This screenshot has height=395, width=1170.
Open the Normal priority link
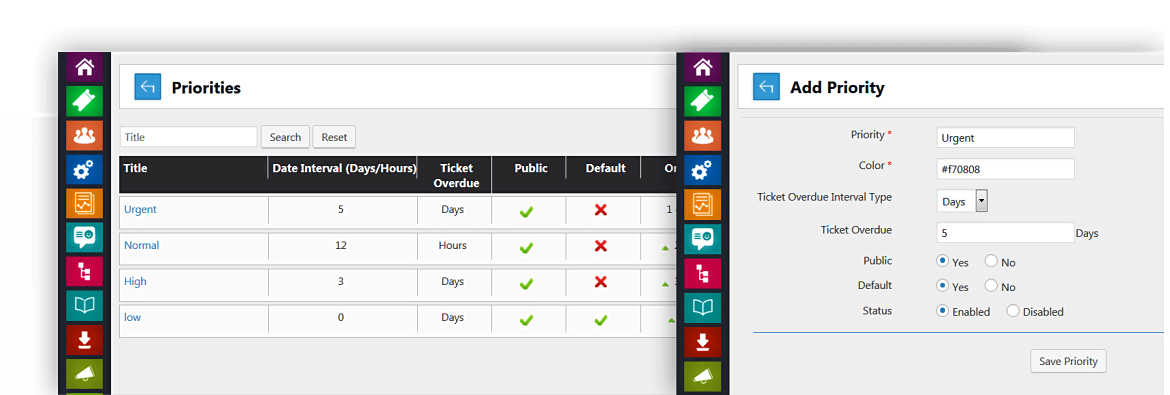click(142, 245)
